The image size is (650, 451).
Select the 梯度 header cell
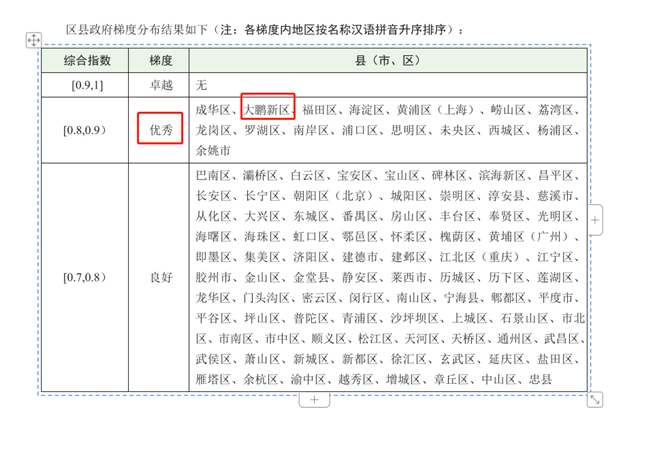click(159, 61)
